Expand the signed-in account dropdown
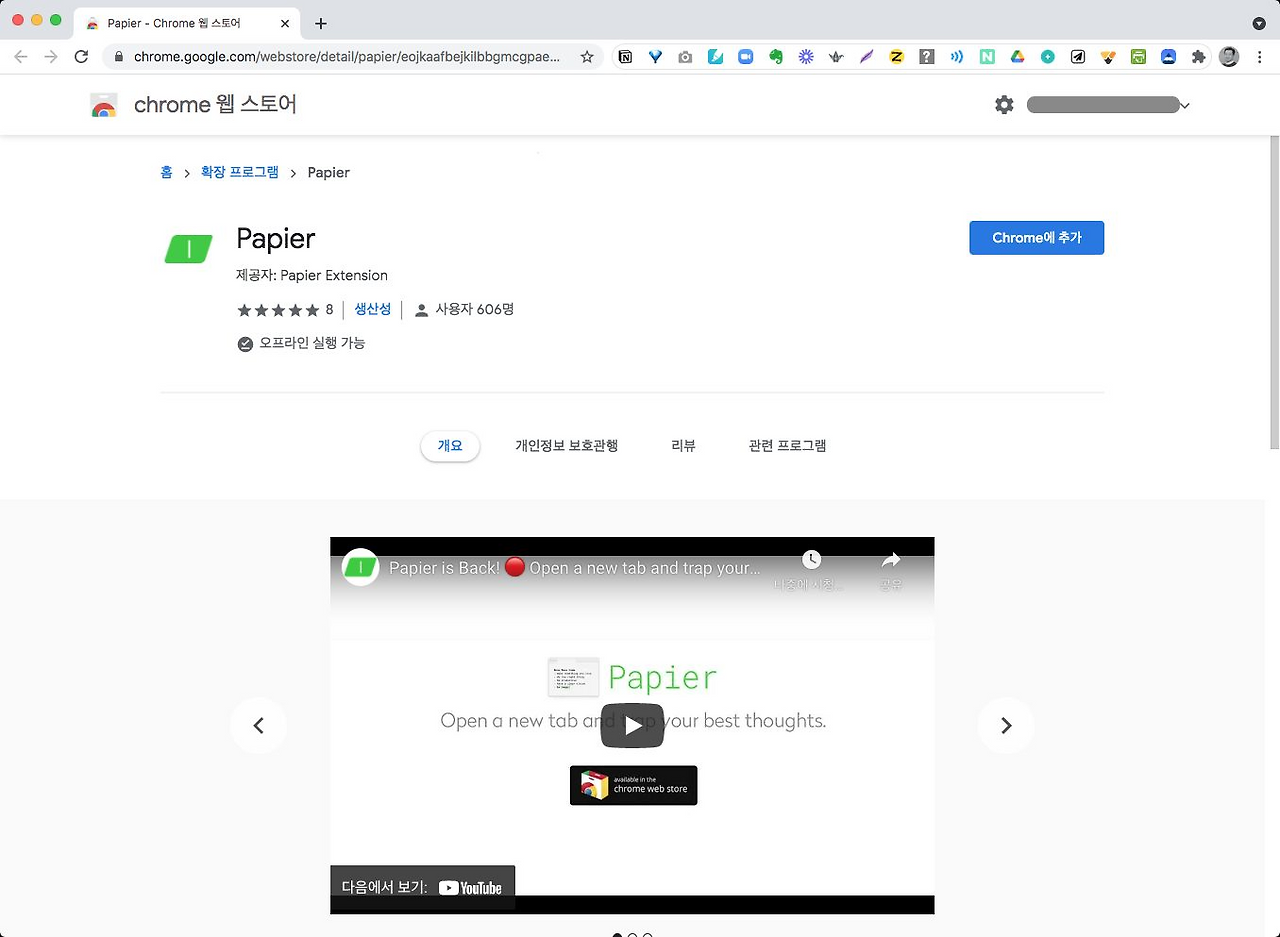Screen dimensions: 1280x937 pyautogui.click(x=1186, y=105)
